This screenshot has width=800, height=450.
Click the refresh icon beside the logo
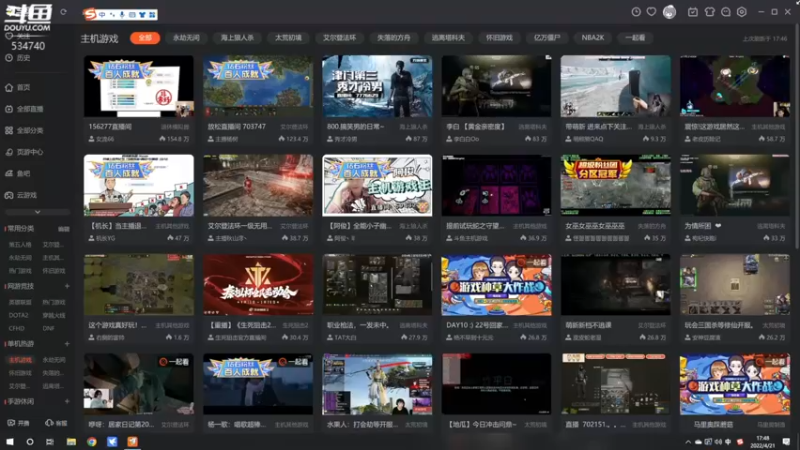click(63, 12)
